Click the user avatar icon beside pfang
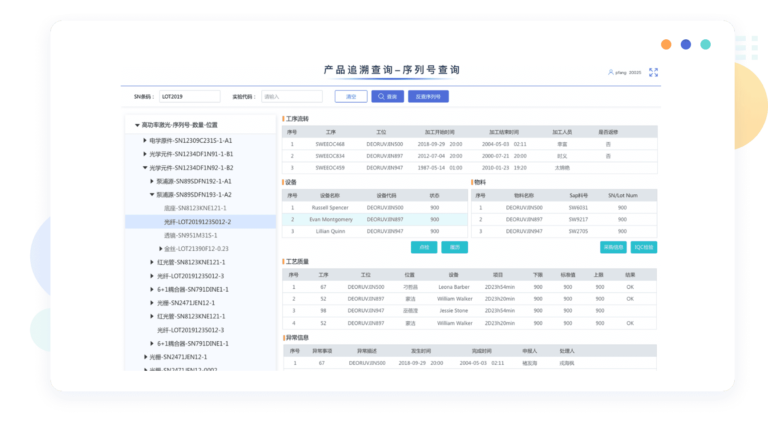 click(611, 72)
